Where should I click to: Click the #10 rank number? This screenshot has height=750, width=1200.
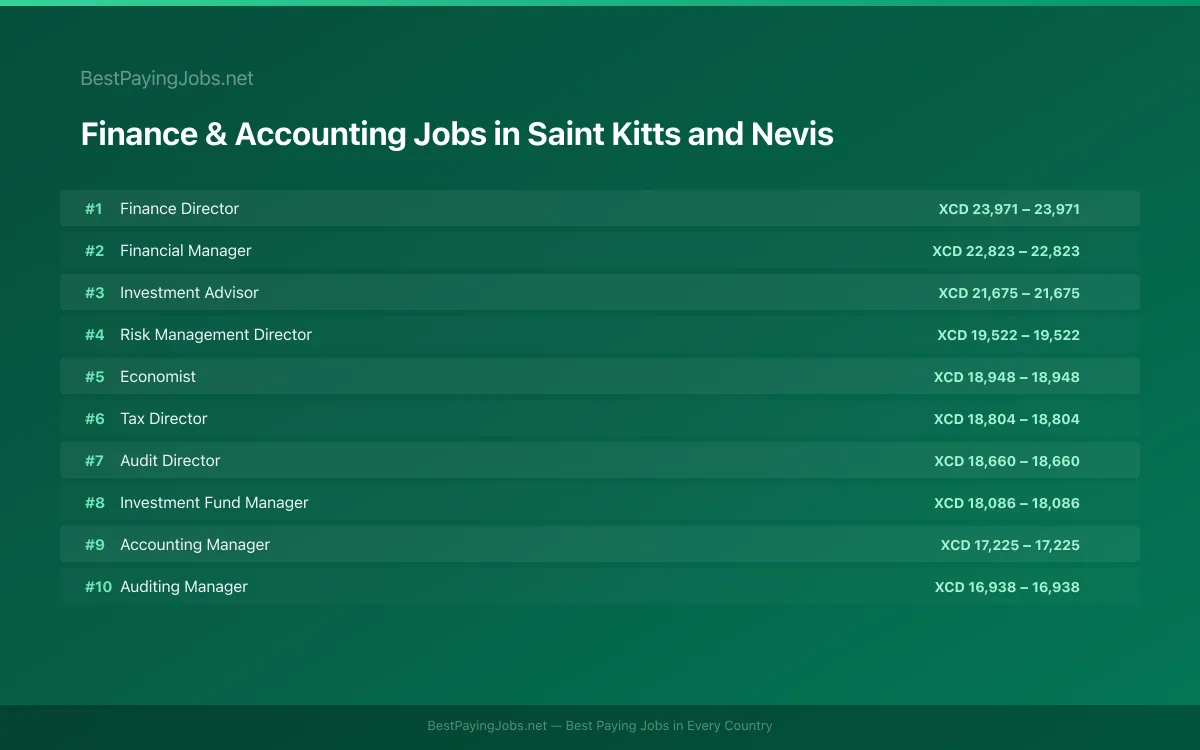[98, 587]
